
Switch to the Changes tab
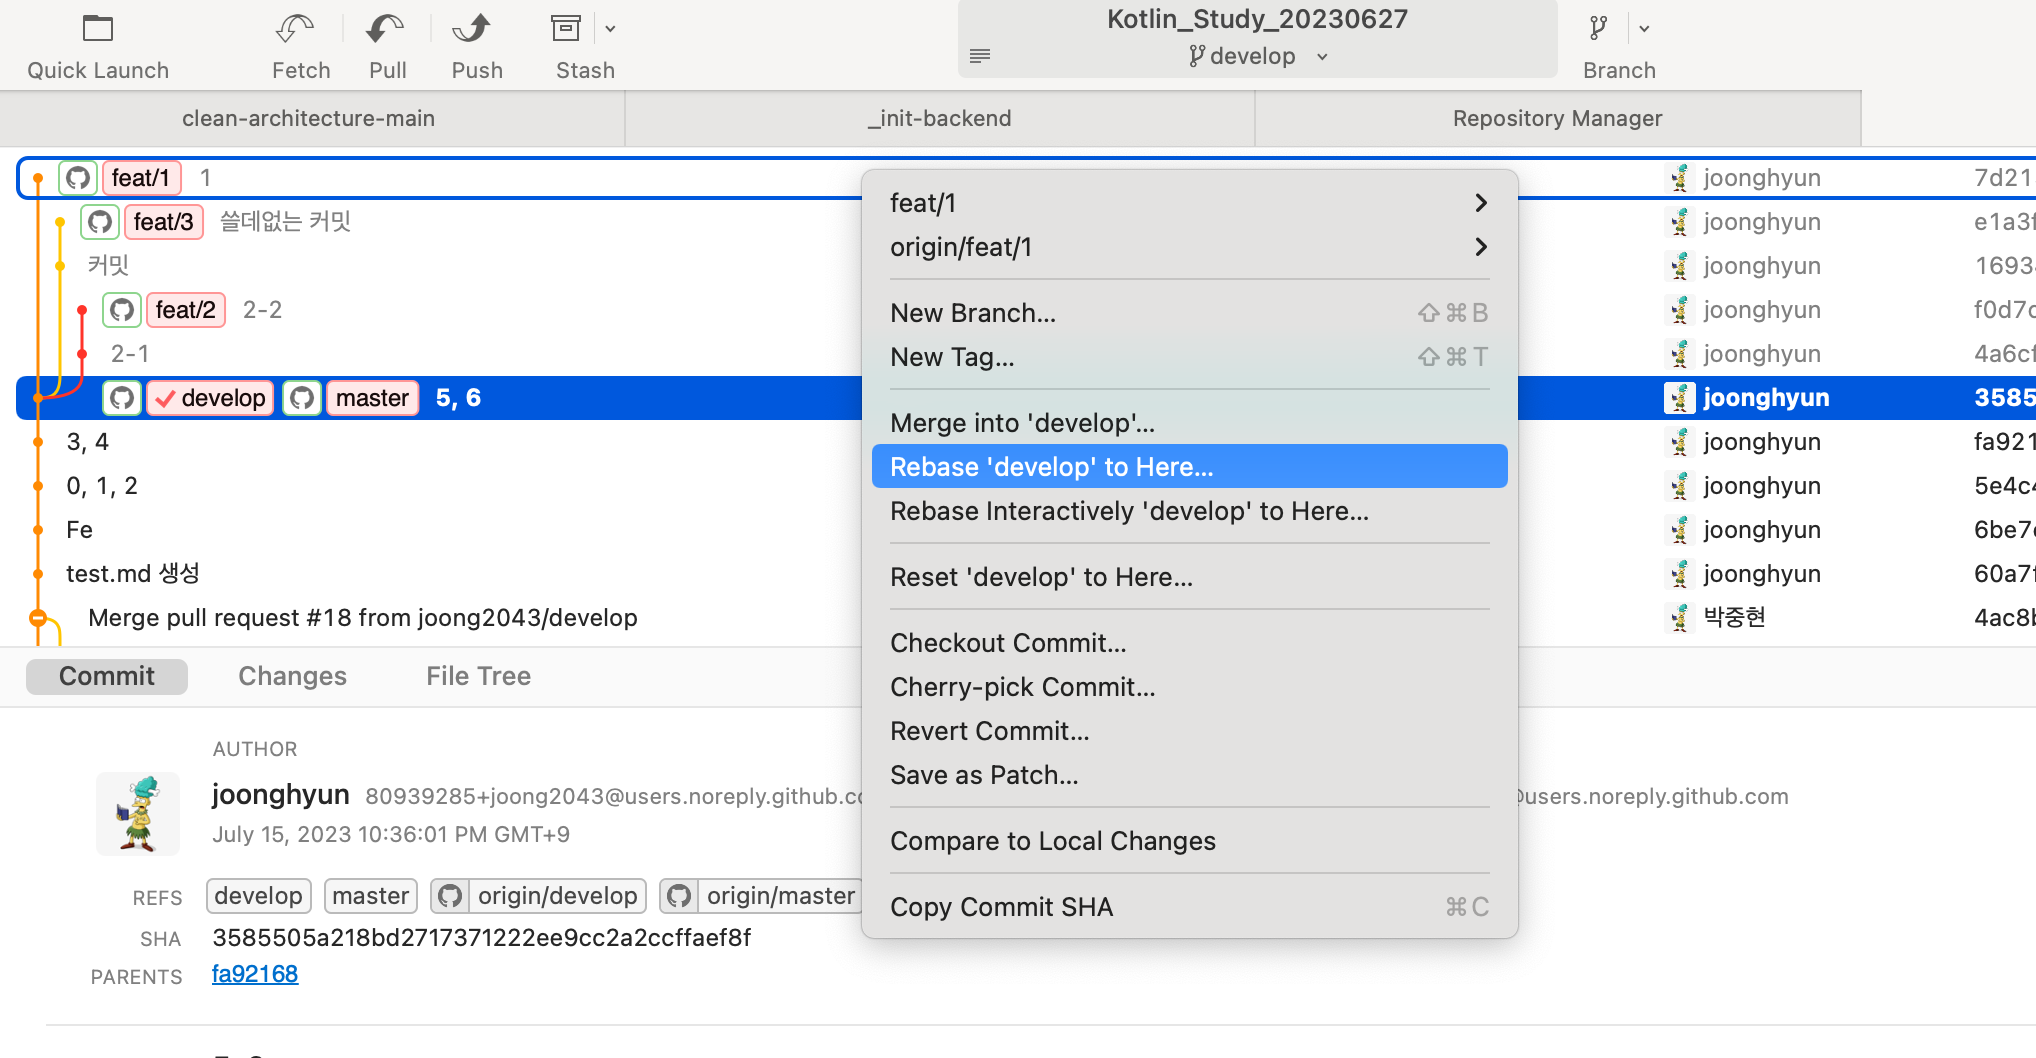292,676
